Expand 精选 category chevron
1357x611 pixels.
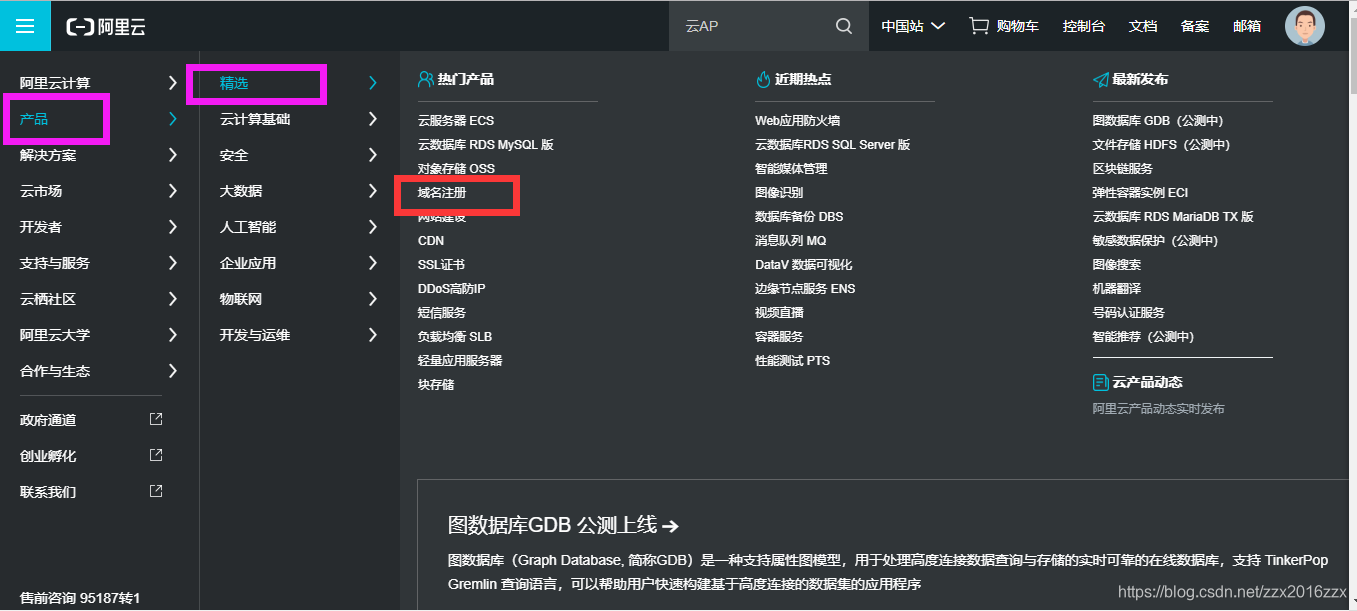373,83
